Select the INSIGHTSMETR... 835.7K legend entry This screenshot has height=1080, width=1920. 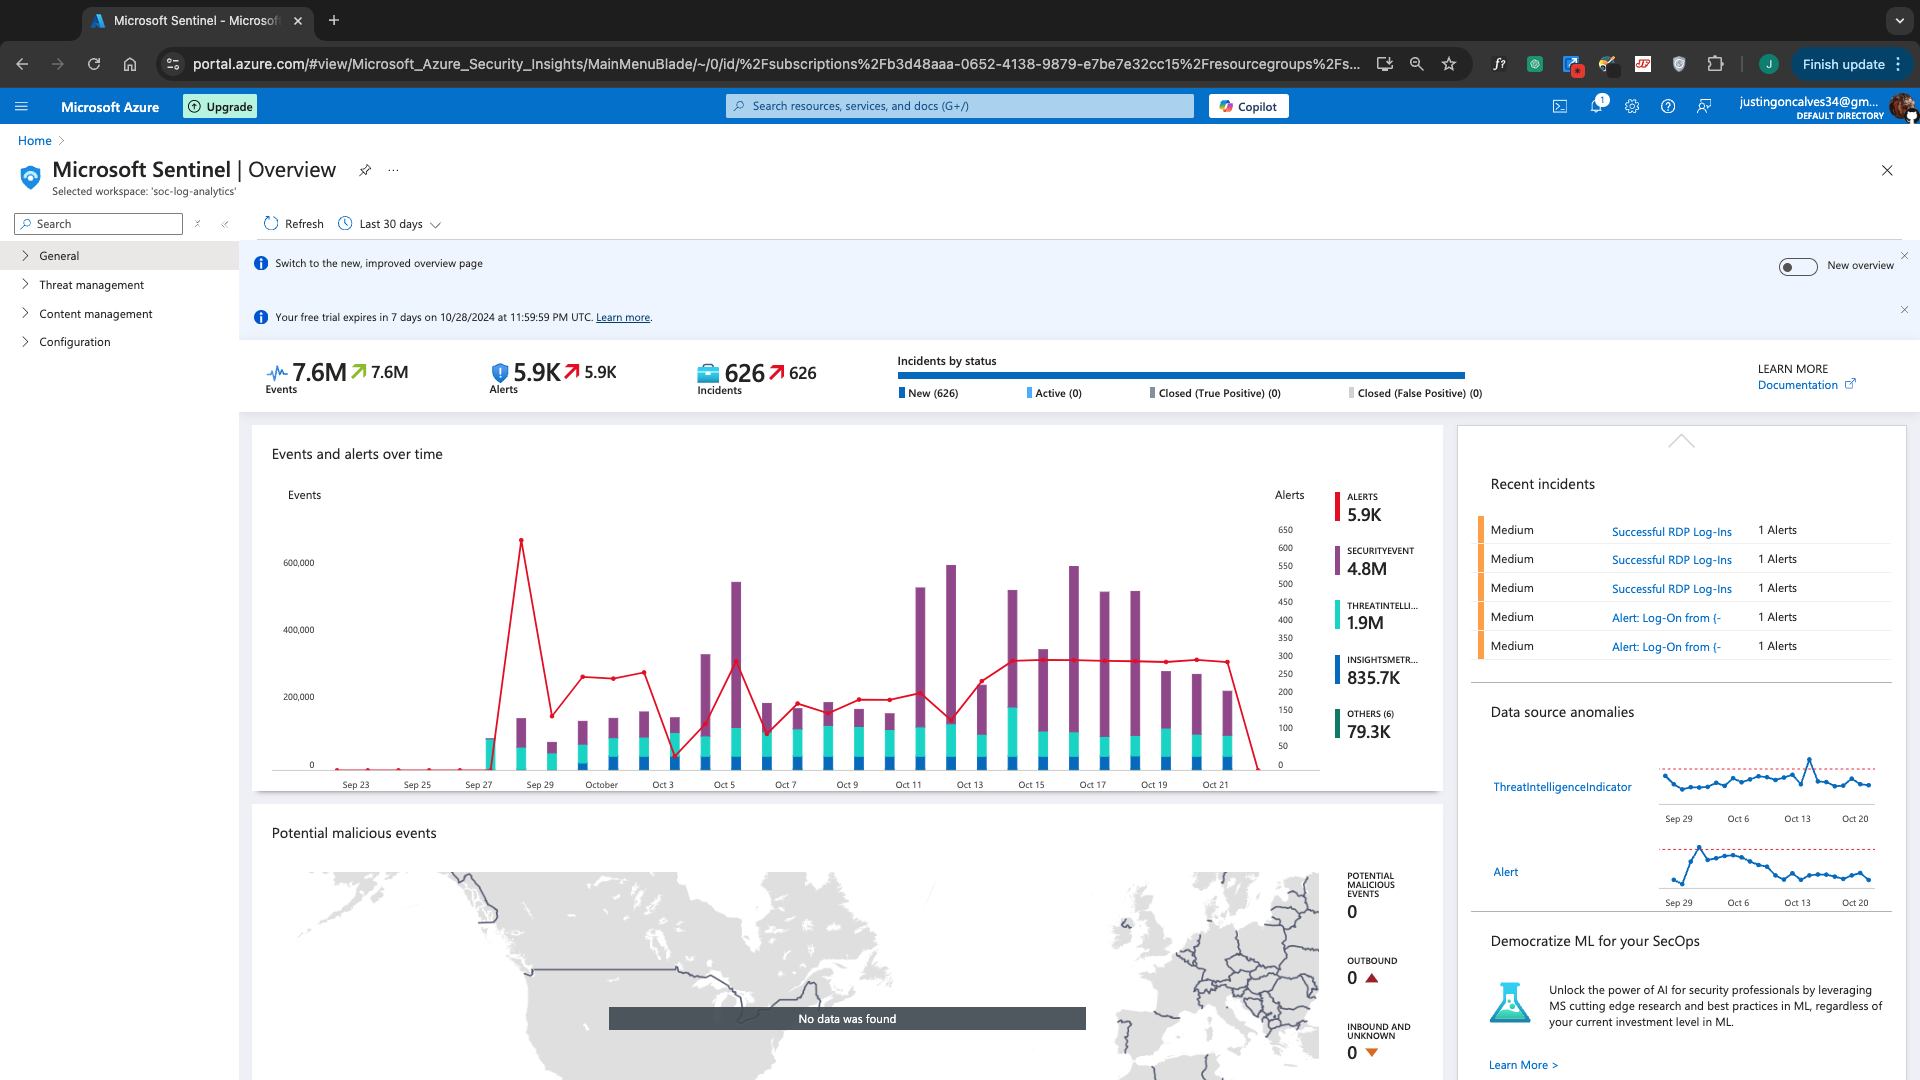pyautogui.click(x=1376, y=671)
